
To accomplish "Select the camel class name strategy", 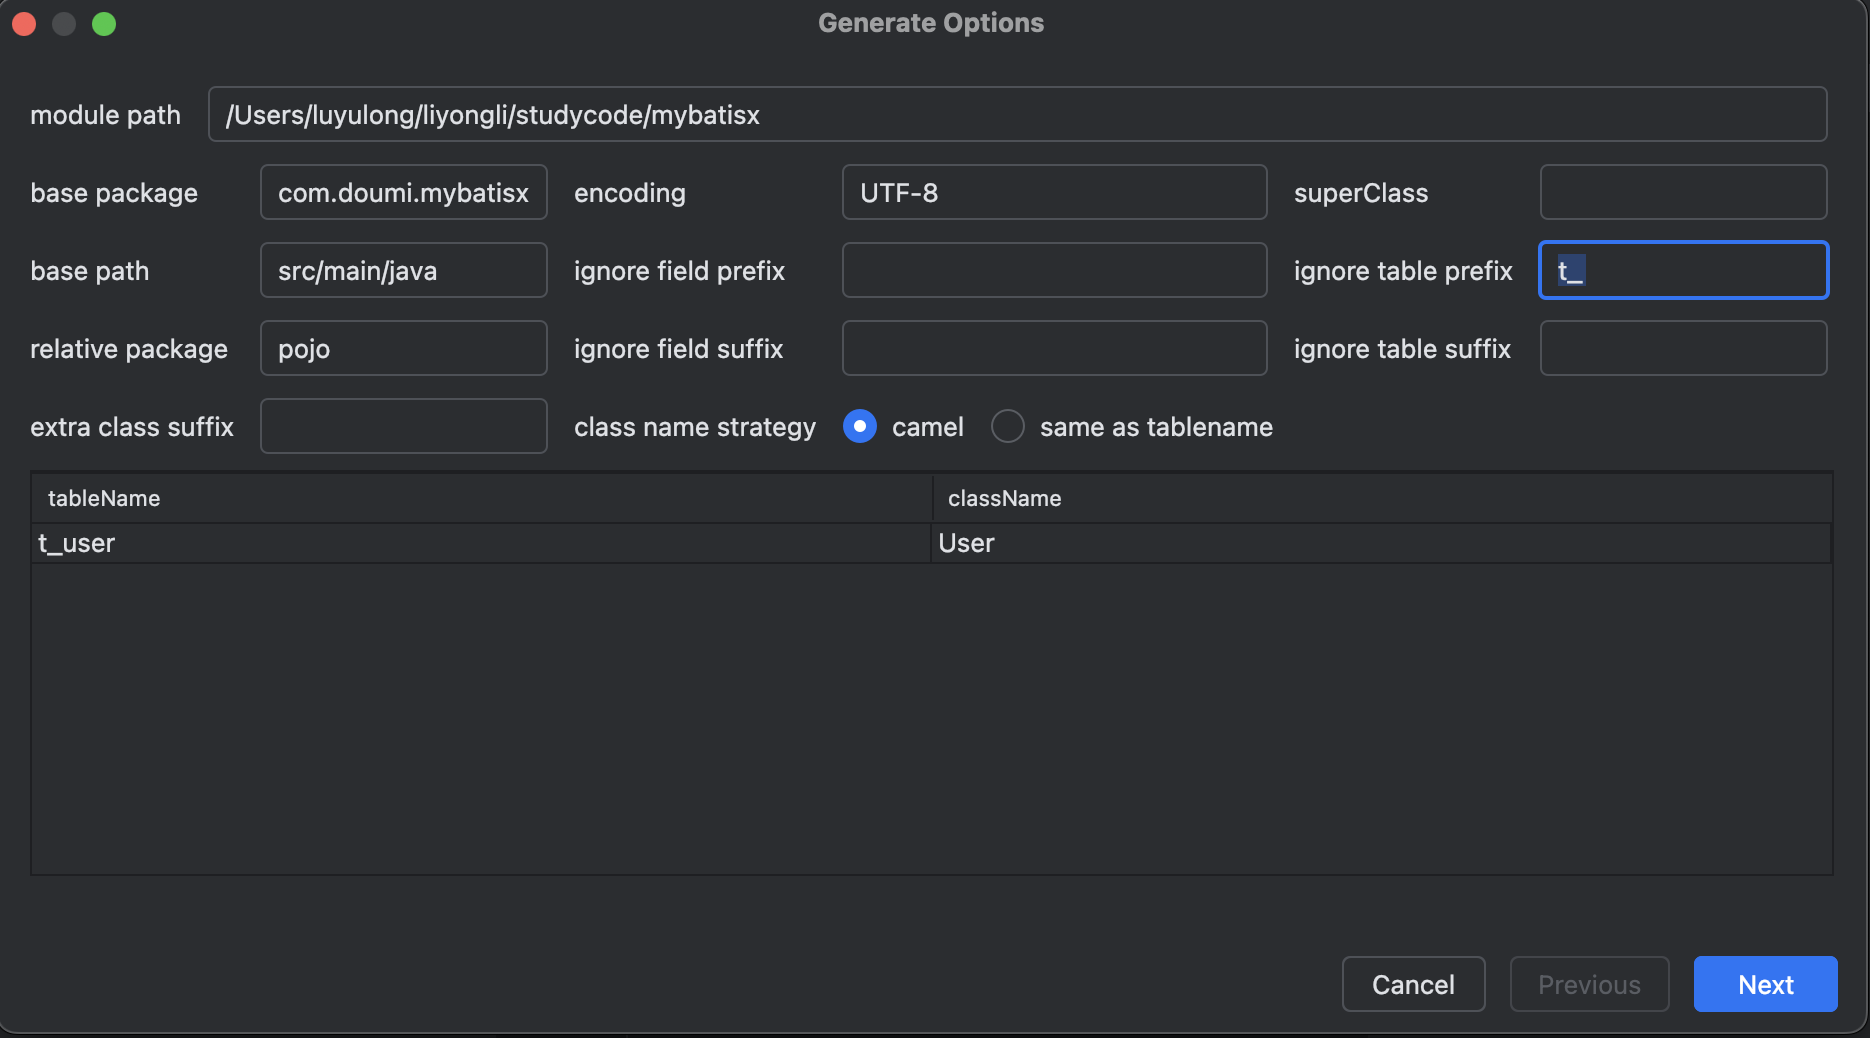I will tap(860, 427).
